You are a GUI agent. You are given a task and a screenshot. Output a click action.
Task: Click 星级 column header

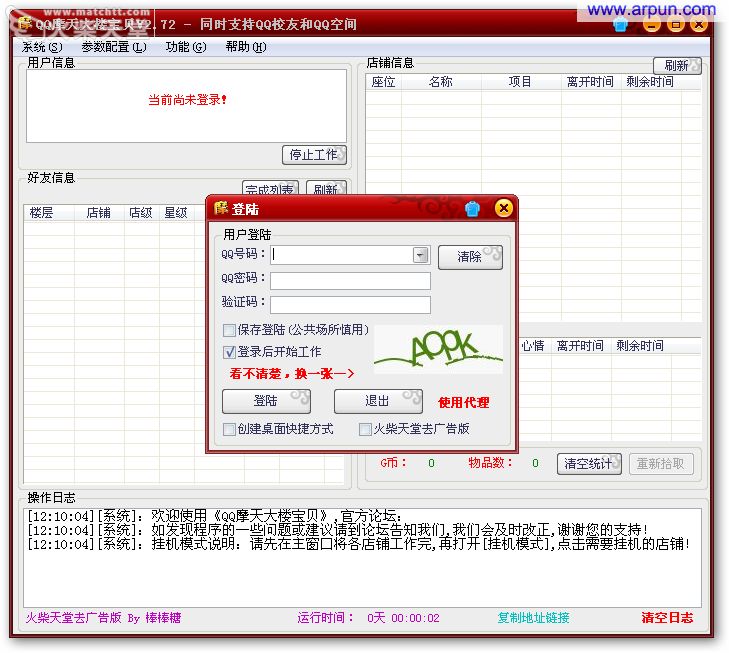point(176,213)
